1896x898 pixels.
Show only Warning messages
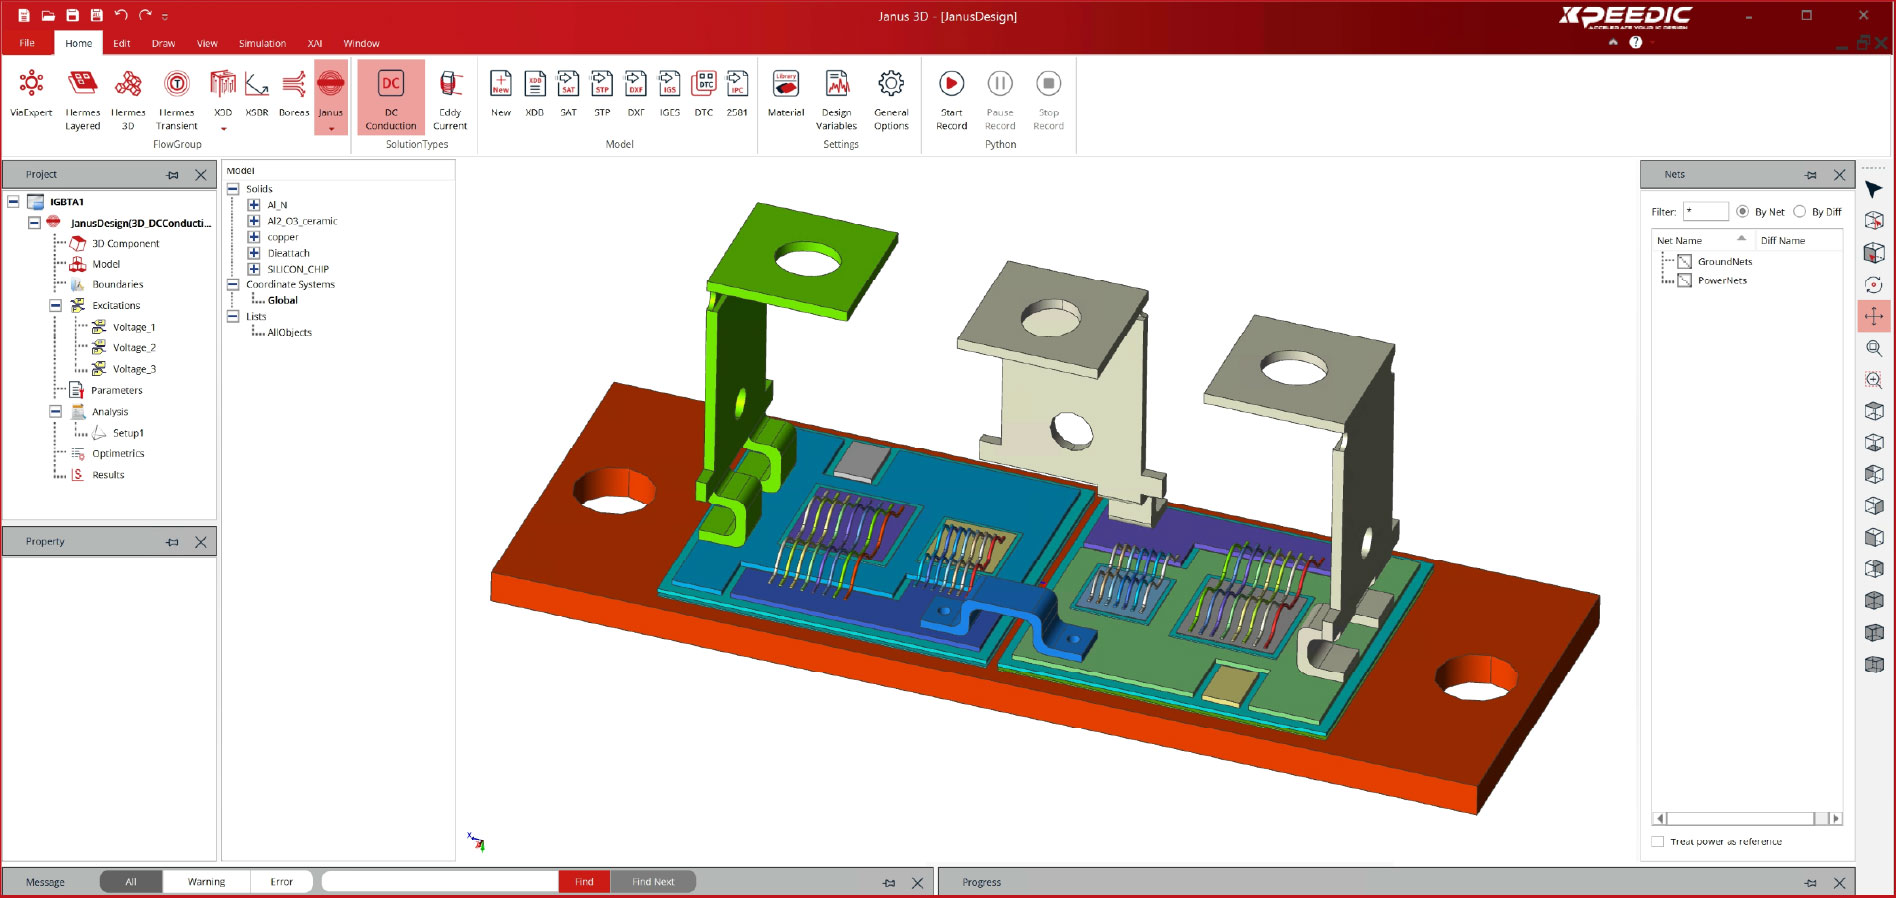pyautogui.click(x=206, y=882)
